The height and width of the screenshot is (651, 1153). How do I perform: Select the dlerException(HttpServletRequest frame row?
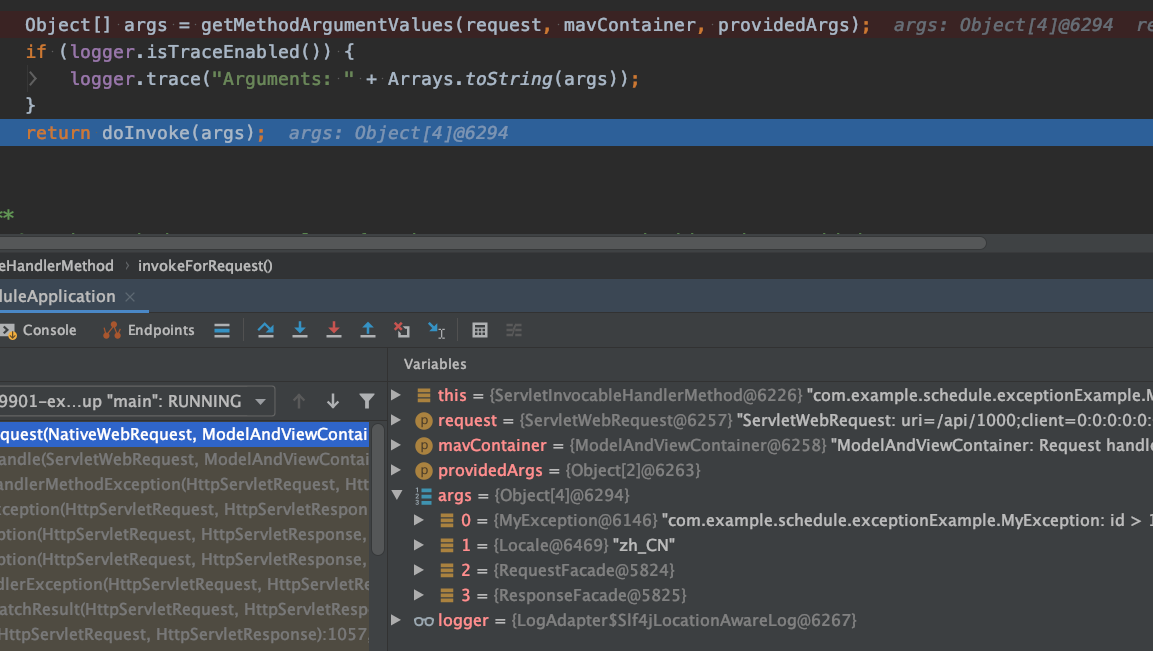pos(184,584)
